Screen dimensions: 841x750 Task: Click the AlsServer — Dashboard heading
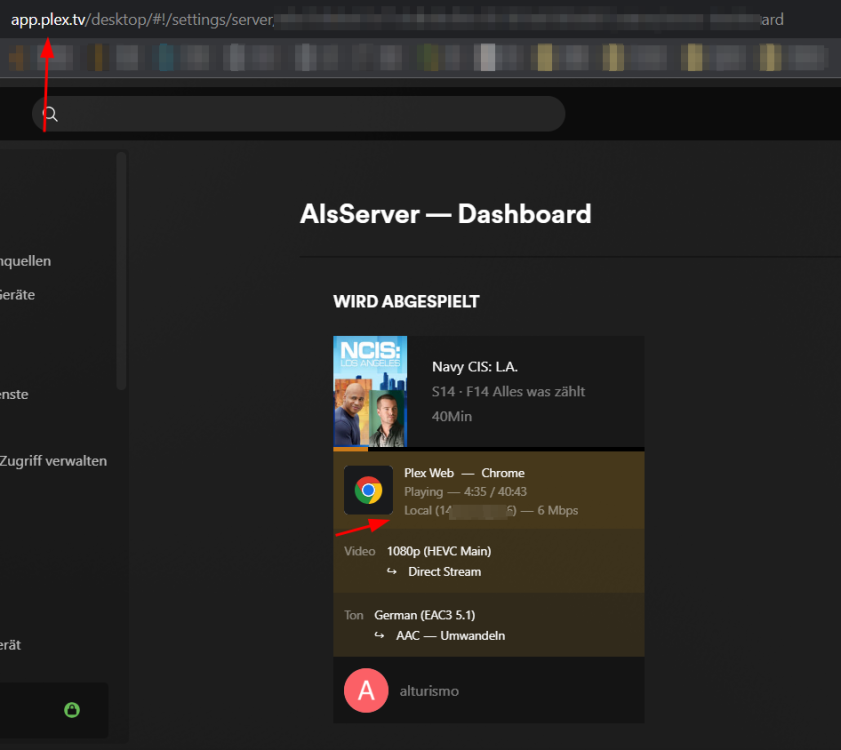click(445, 214)
